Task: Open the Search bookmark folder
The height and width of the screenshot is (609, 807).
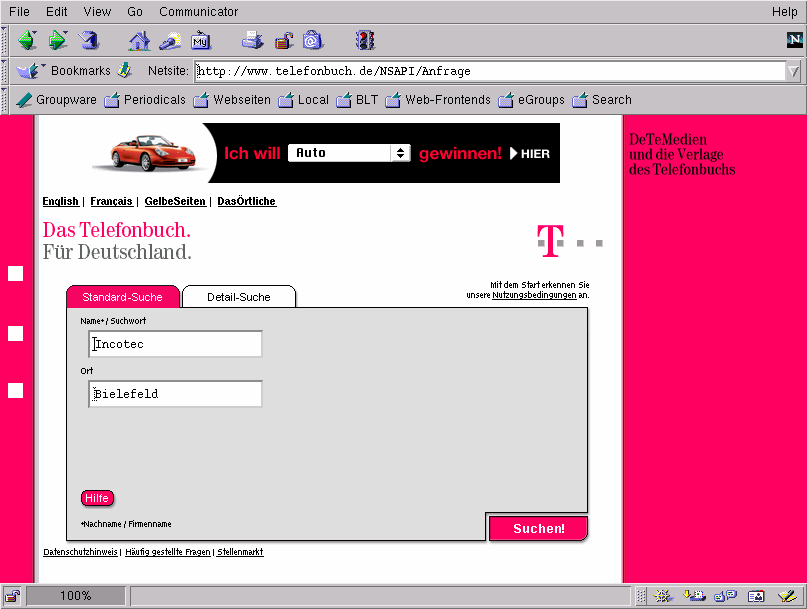Action: coord(602,100)
